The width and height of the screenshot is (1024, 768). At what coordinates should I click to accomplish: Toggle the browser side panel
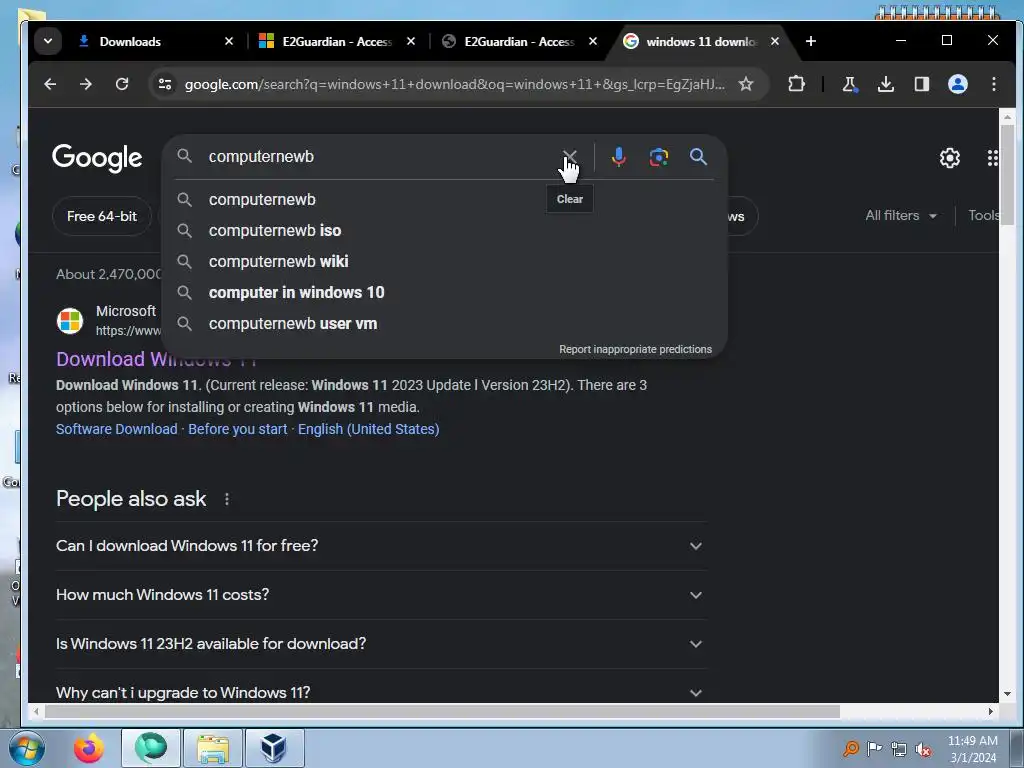921,84
